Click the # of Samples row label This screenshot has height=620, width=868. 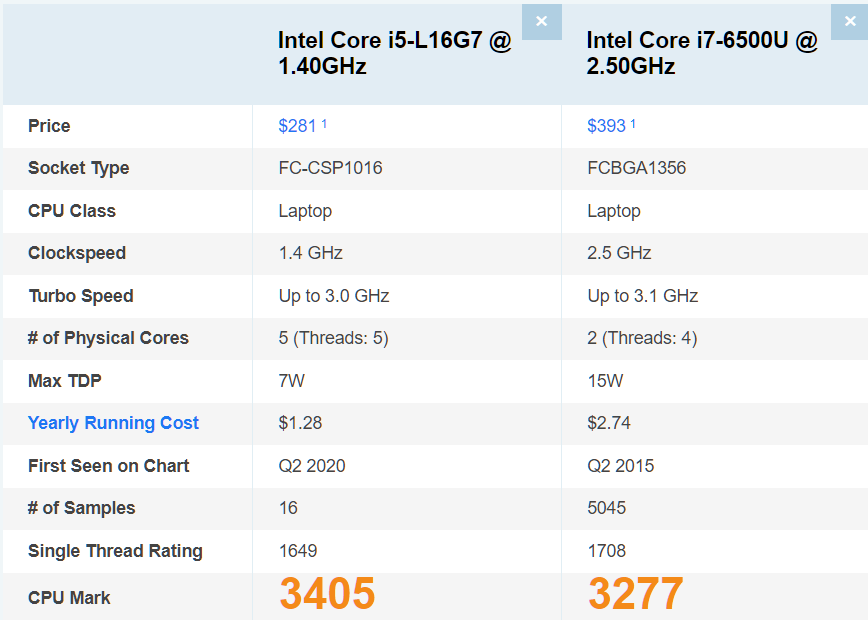click(x=81, y=508)
